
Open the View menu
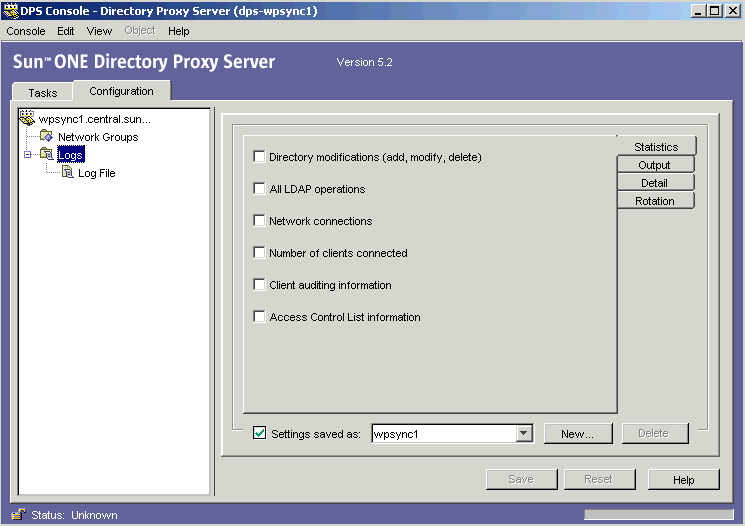(x=99, y=31)
